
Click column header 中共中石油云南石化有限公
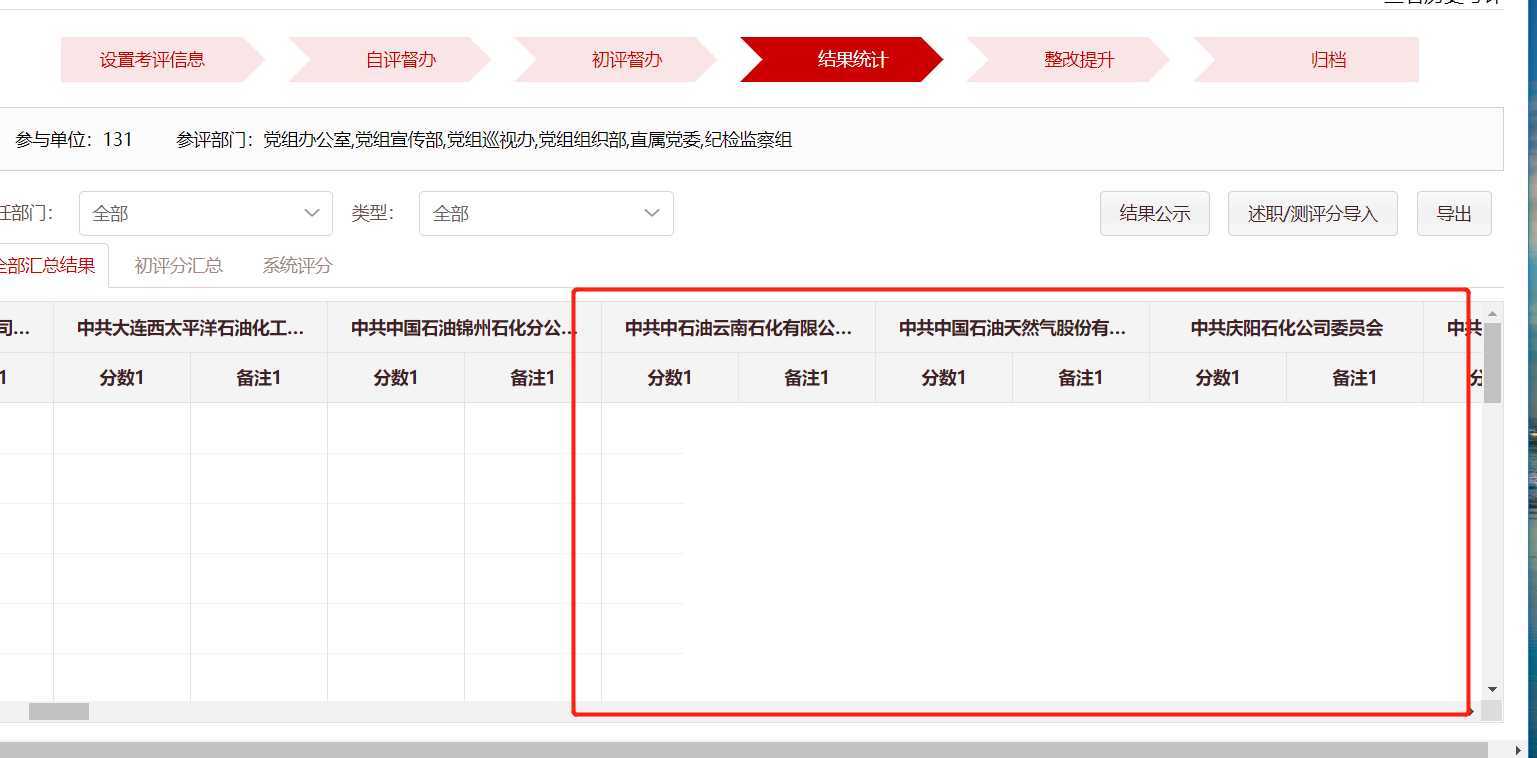[738, 328]
